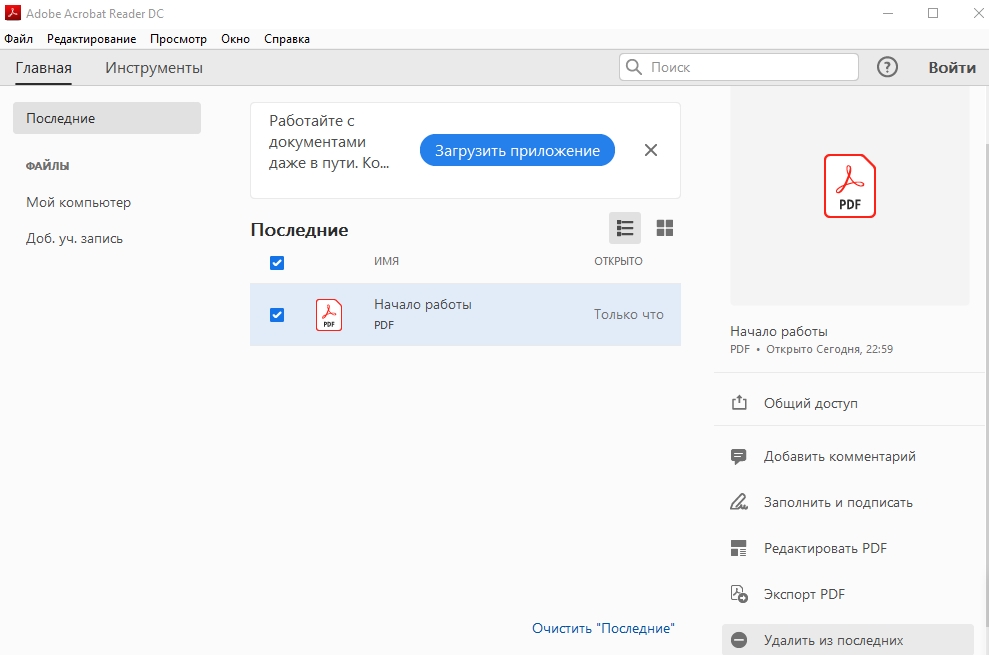The width and height of the screenshot is (989, 655).
Task: Click Экспорт PDF option
Action: coord(804,594)
